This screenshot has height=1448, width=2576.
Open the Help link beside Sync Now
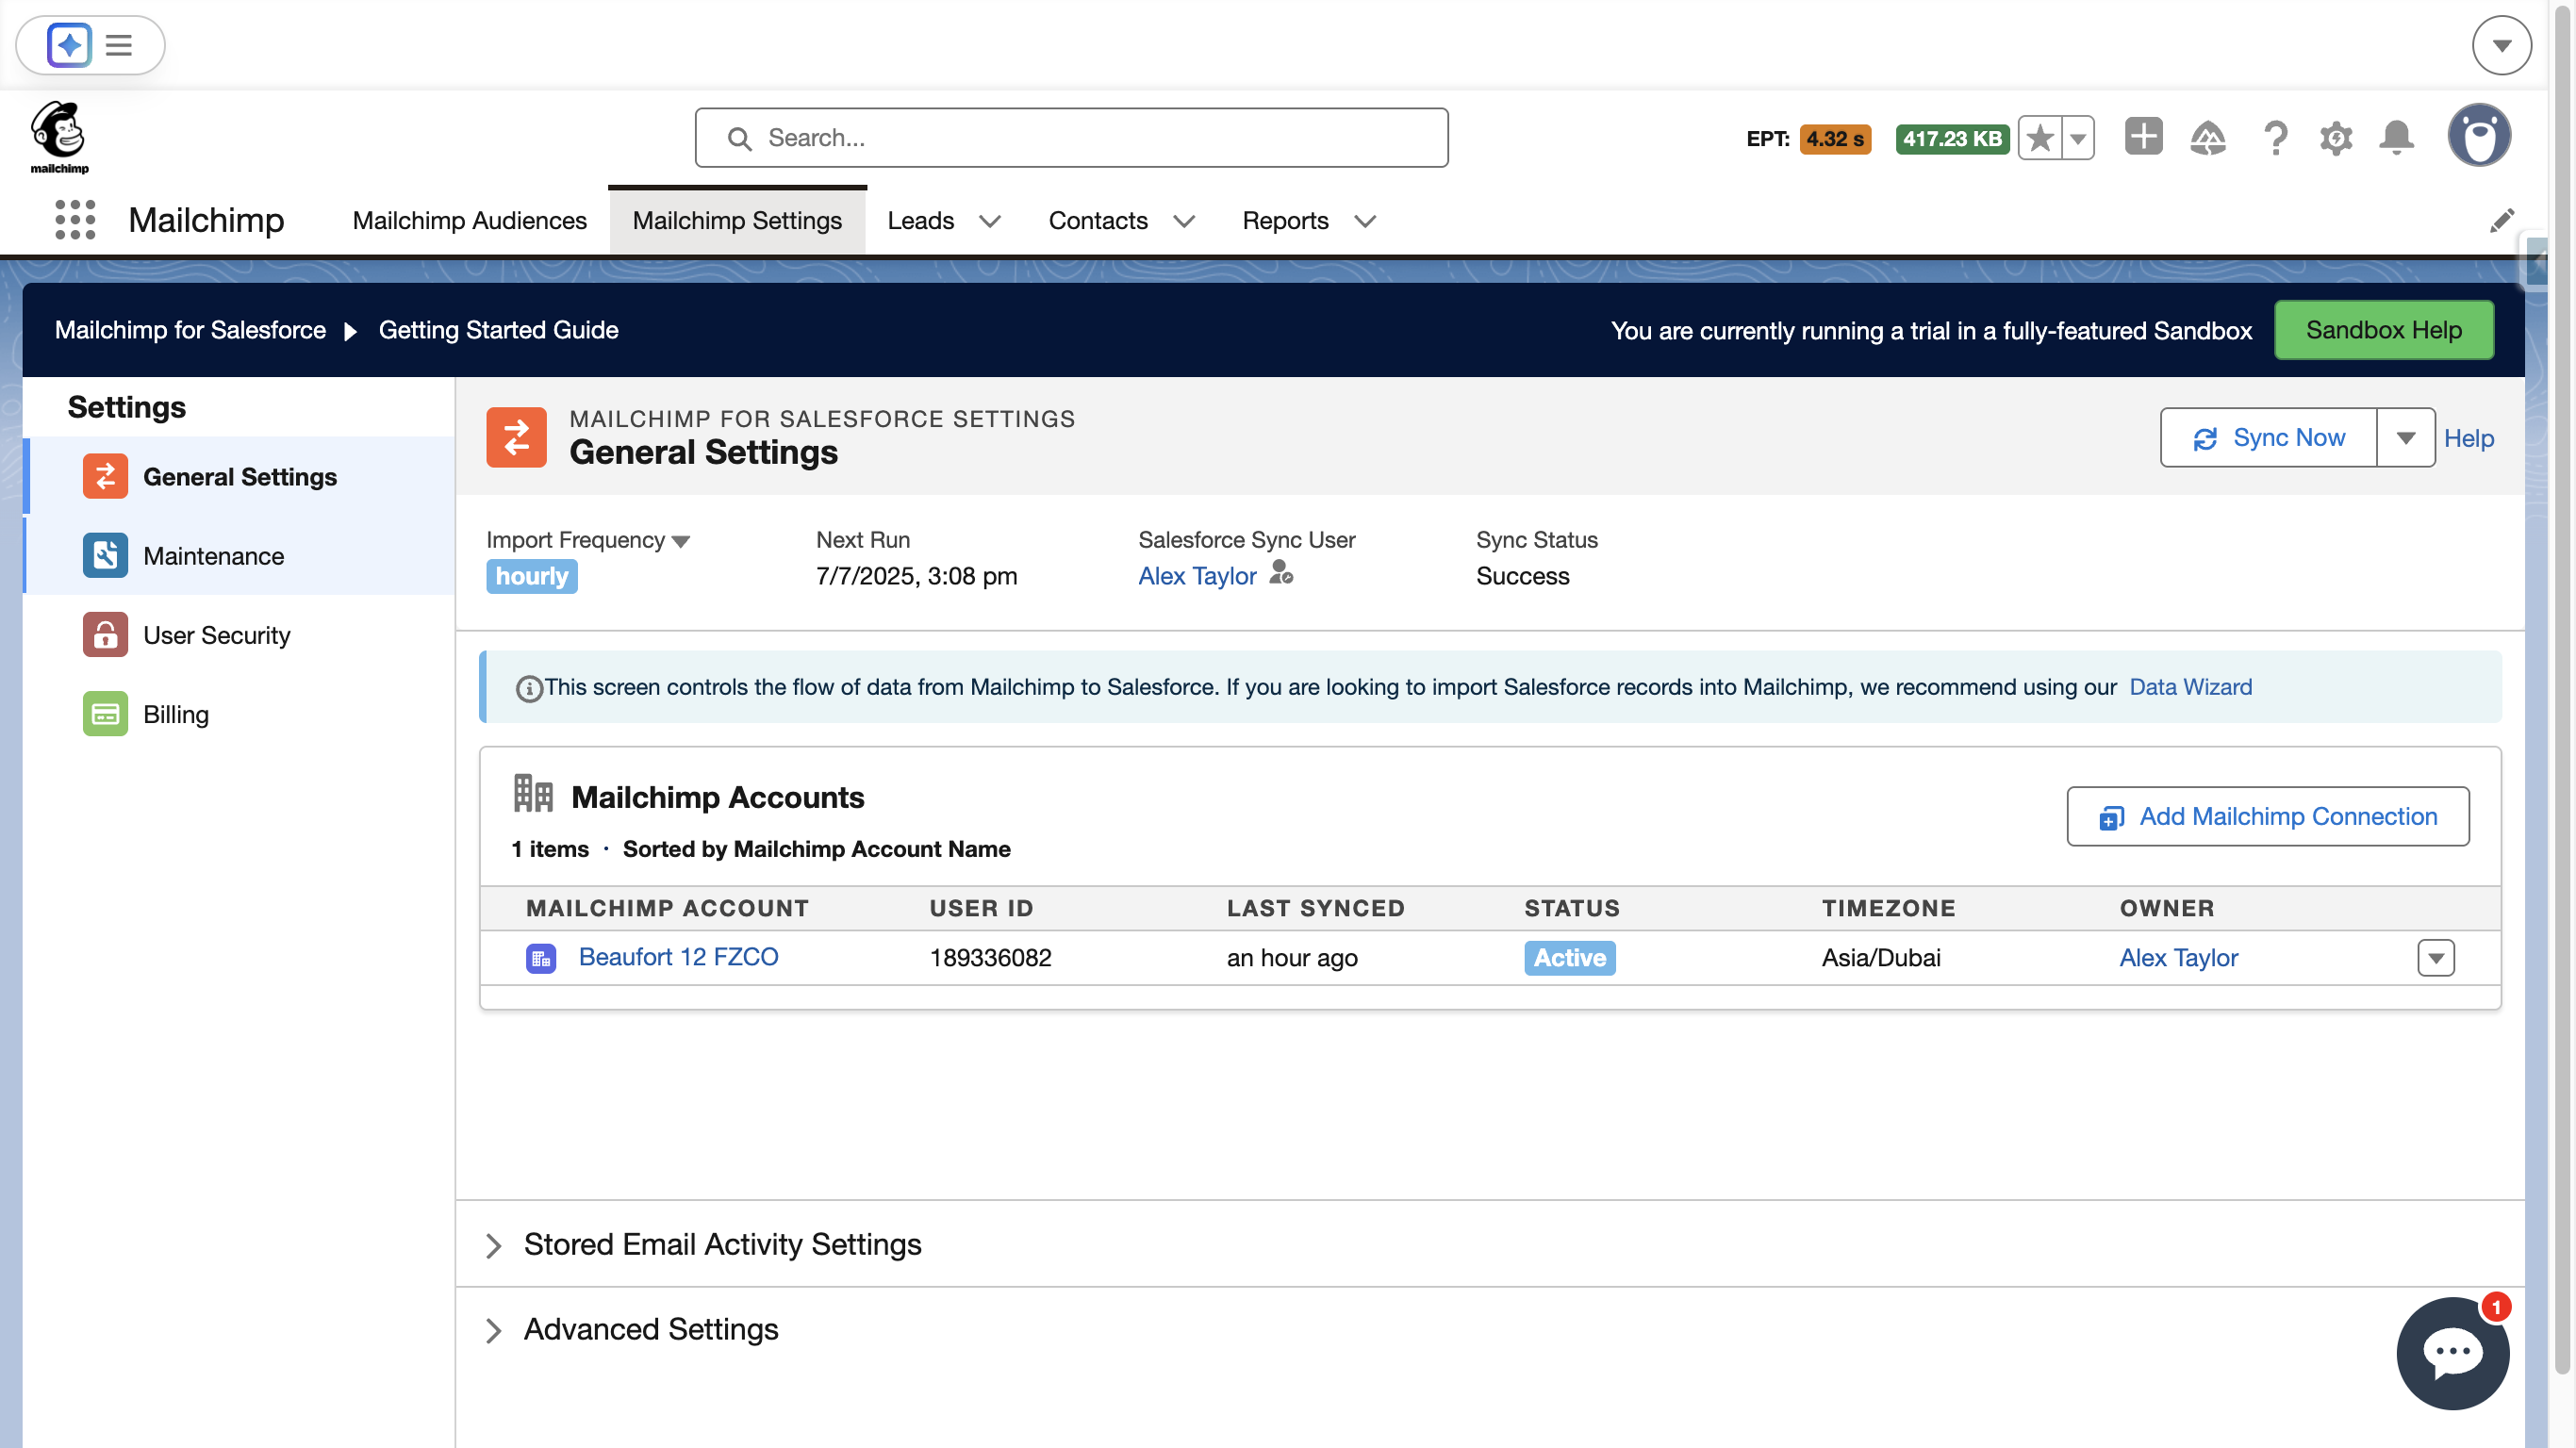(2468, 438)
